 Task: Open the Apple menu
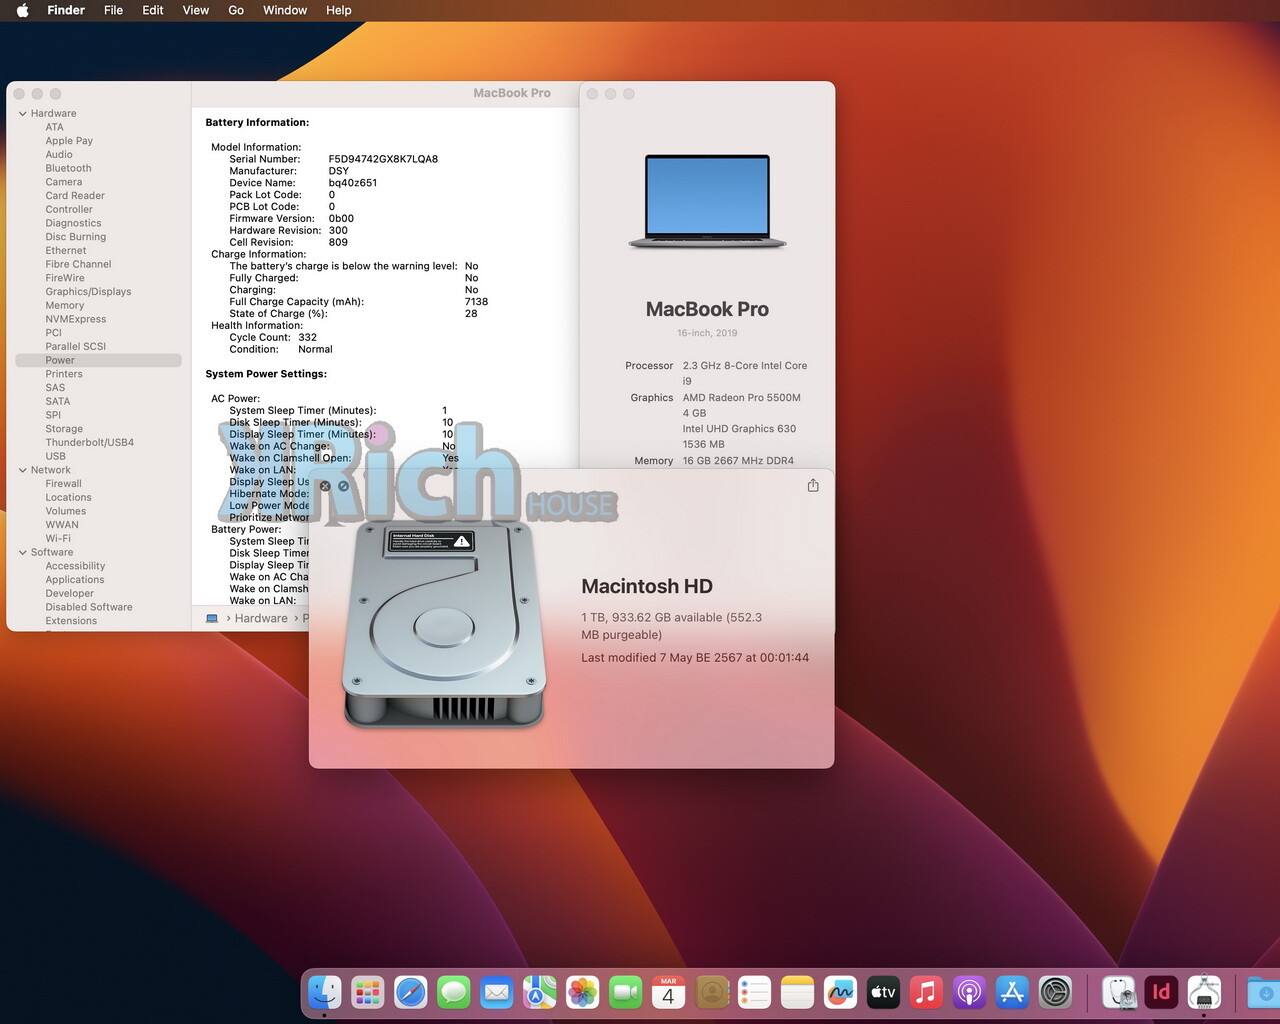click(x=22, y=10)
